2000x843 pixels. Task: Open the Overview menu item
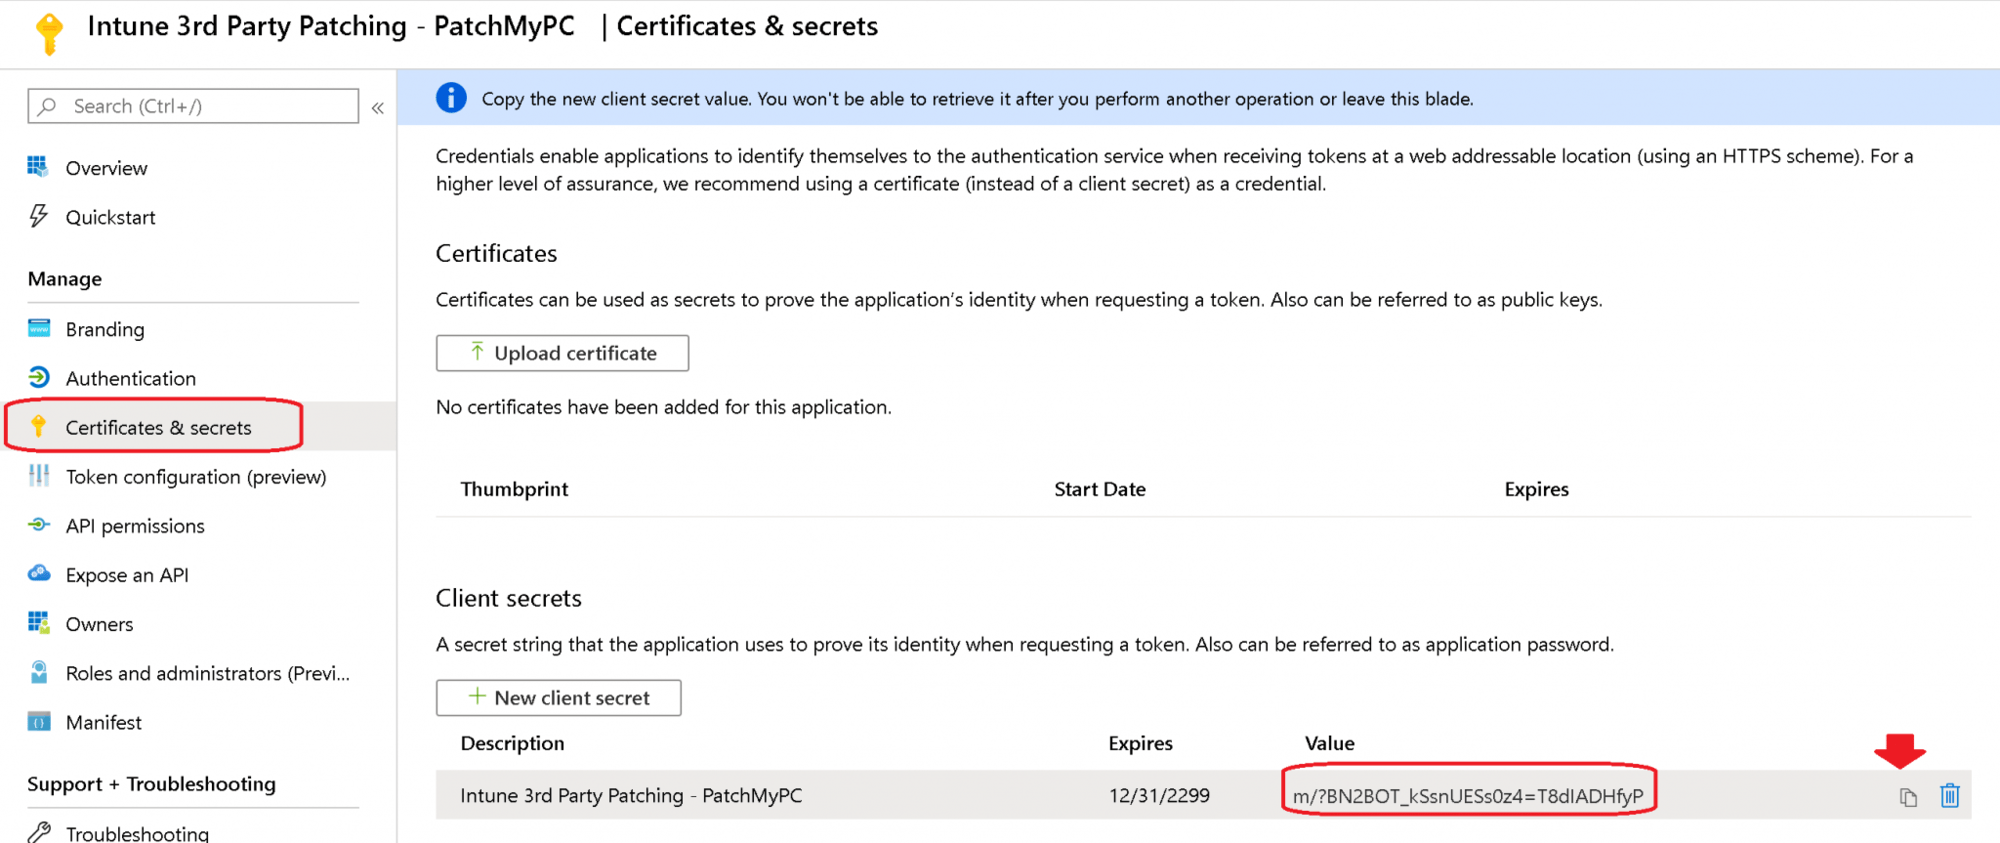[106, 168]
